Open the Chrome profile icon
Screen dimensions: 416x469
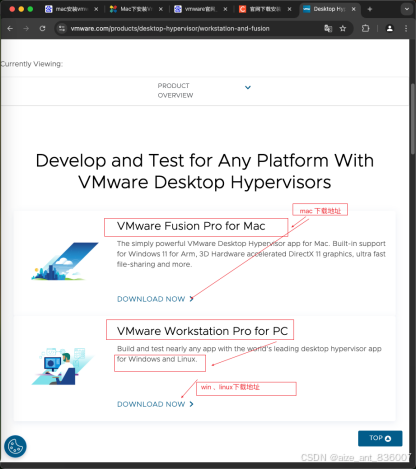point(389,29)
